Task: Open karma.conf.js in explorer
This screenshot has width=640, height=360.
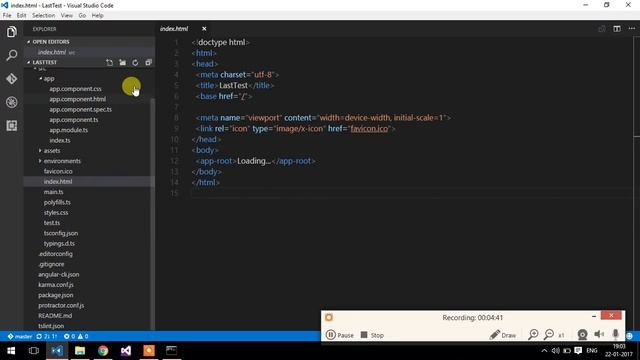Action: (x=56, y=284)
